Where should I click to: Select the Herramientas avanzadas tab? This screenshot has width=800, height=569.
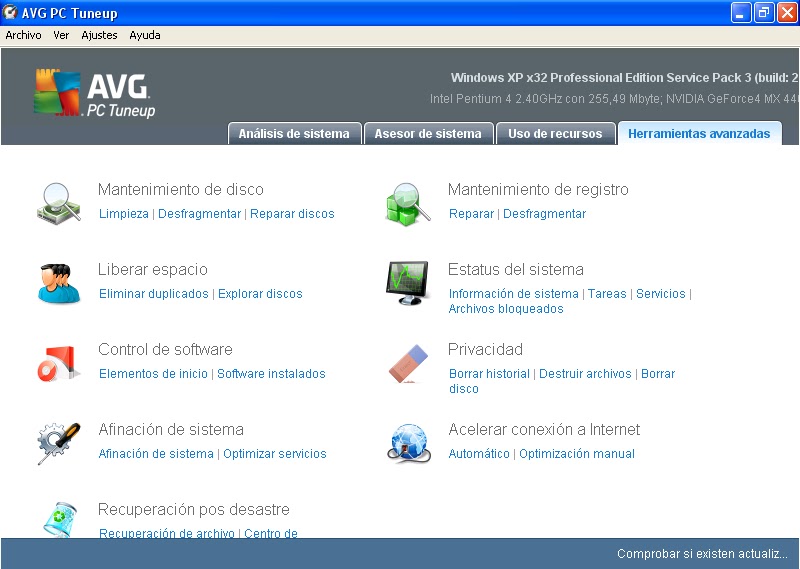tap(699, 133)
